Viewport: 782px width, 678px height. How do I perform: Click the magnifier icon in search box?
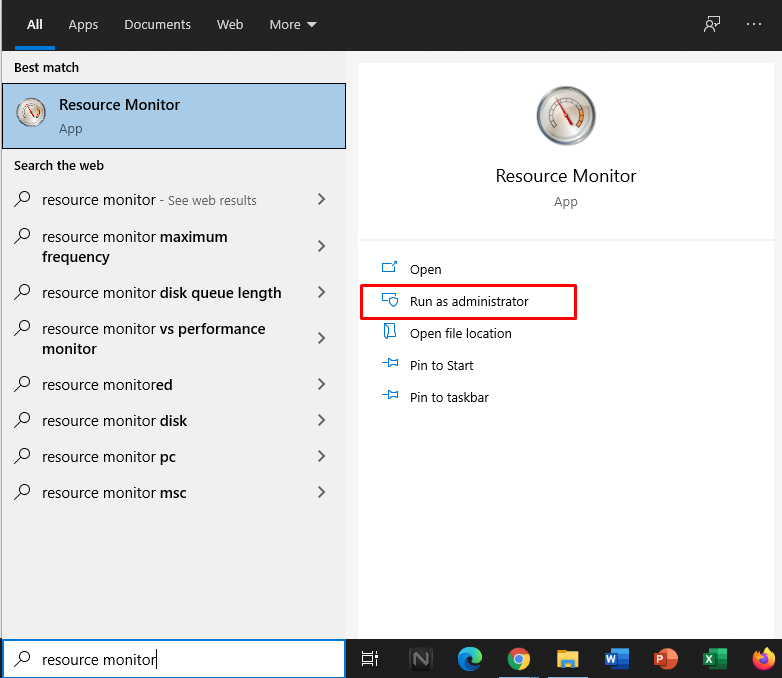(22, 659)
